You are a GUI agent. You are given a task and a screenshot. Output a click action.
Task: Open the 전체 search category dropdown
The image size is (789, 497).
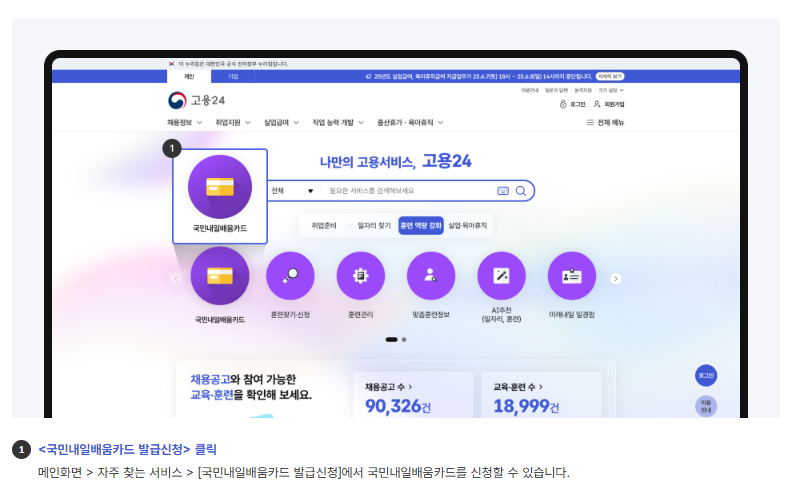(292, 191)
